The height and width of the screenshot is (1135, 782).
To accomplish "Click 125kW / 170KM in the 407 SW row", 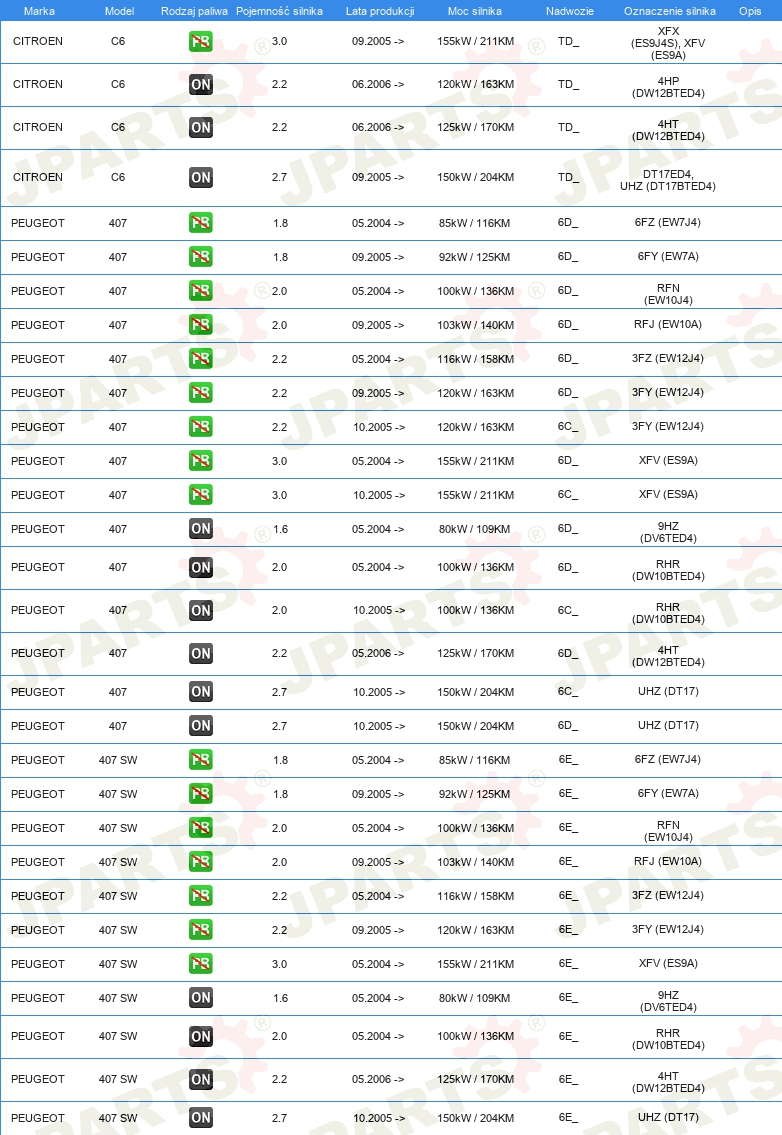I will tap(476, 1079).
